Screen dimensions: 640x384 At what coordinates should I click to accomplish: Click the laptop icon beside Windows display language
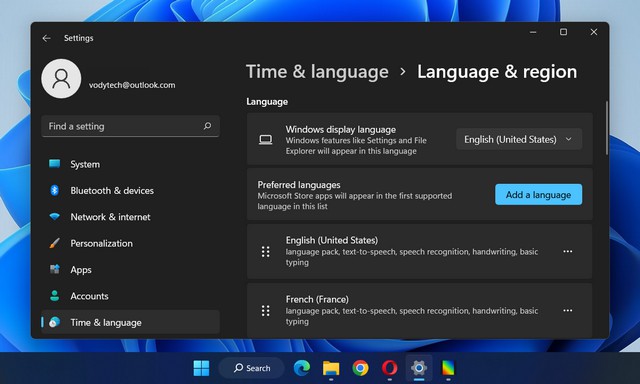[x=265, y=140]
